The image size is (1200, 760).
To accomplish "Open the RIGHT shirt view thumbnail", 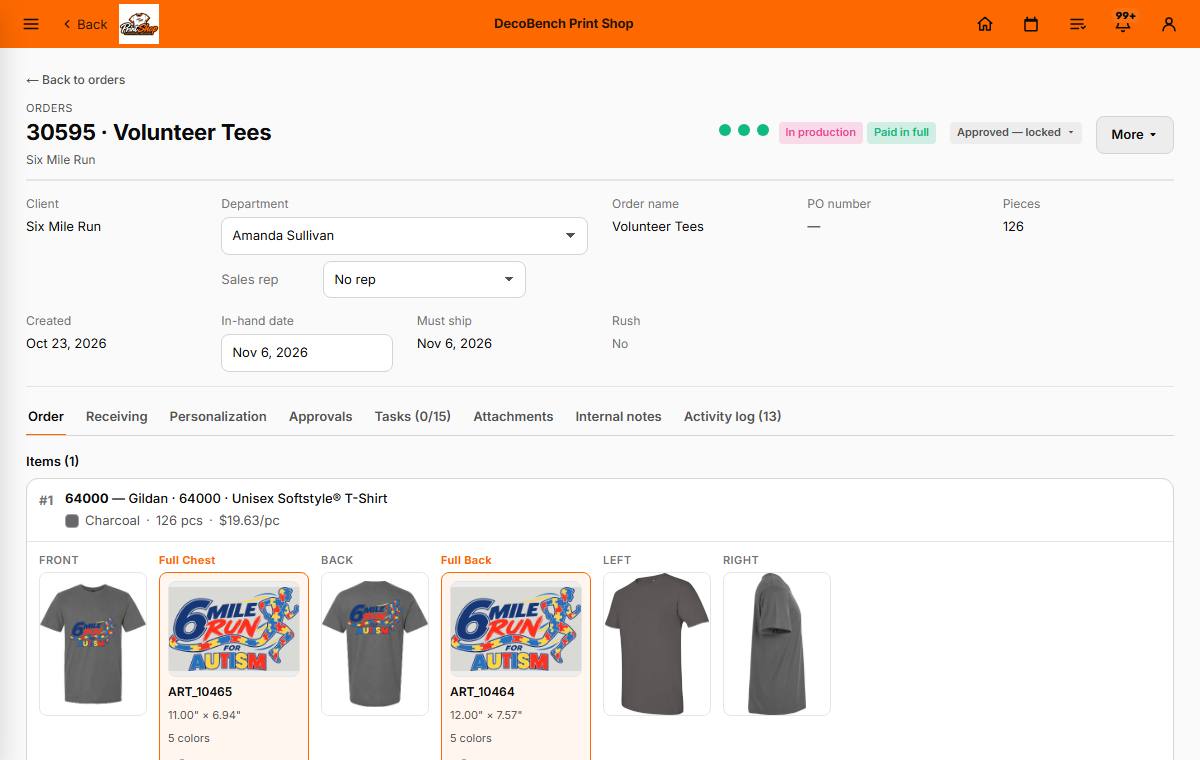I will [777, 644].
